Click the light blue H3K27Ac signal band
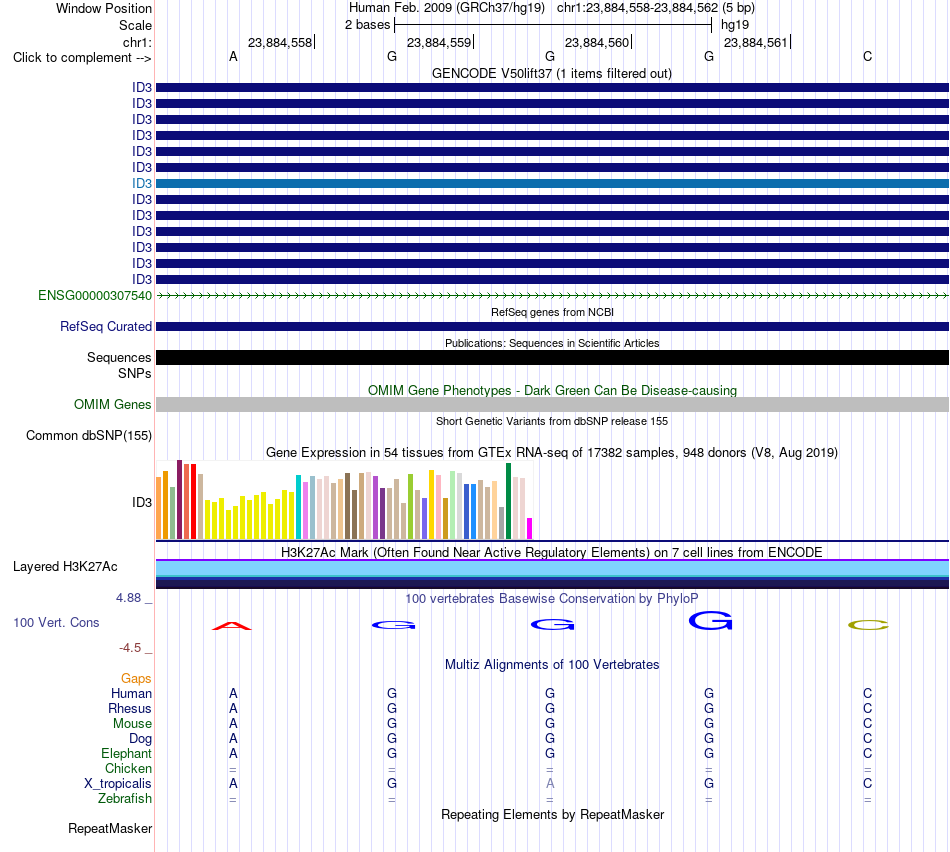Screen dimensions: 950x852 [x=552, y=568]
